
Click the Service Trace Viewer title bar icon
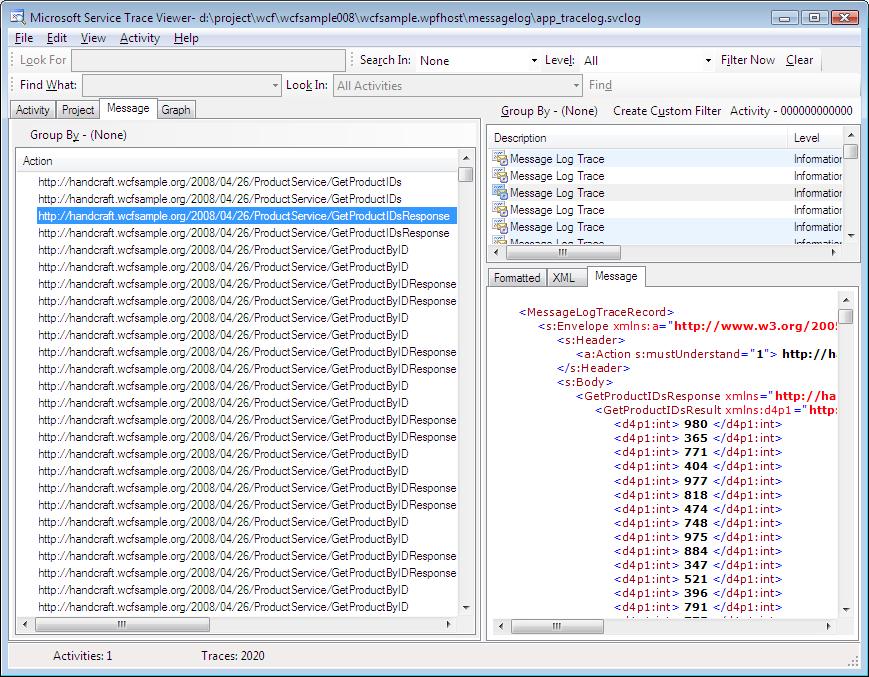coord(17,17)
